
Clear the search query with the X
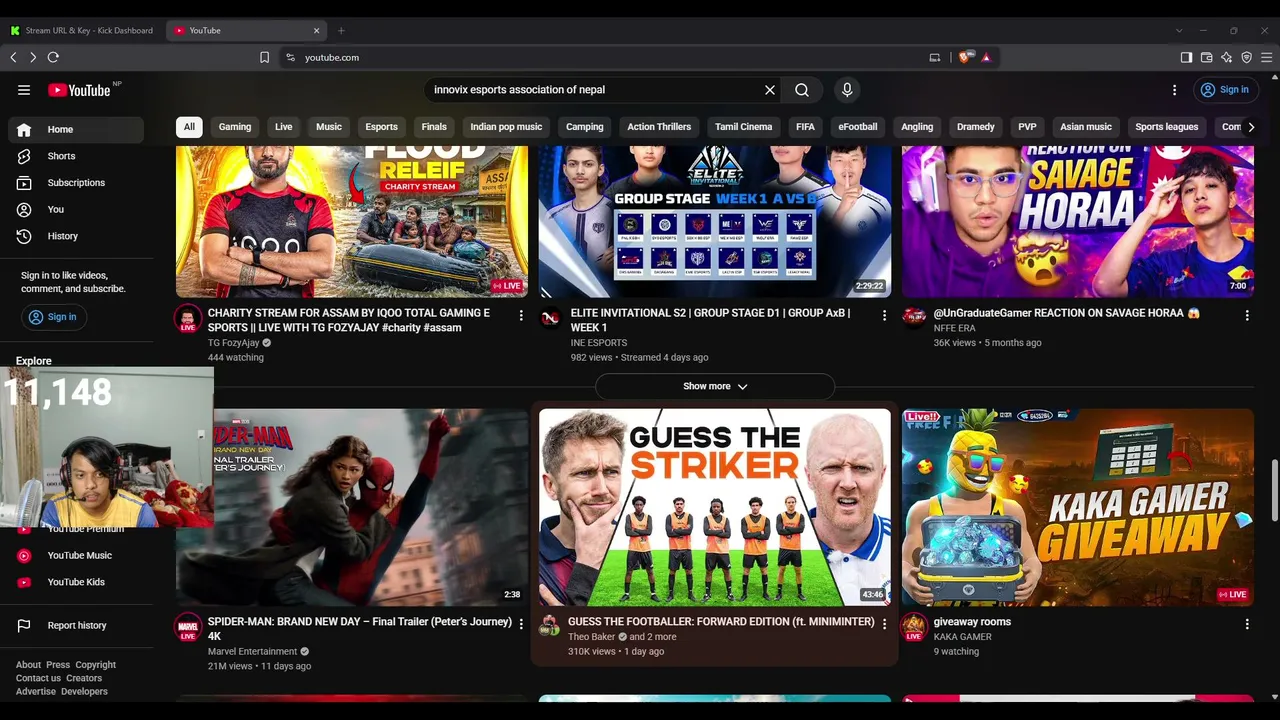[770, 90]
